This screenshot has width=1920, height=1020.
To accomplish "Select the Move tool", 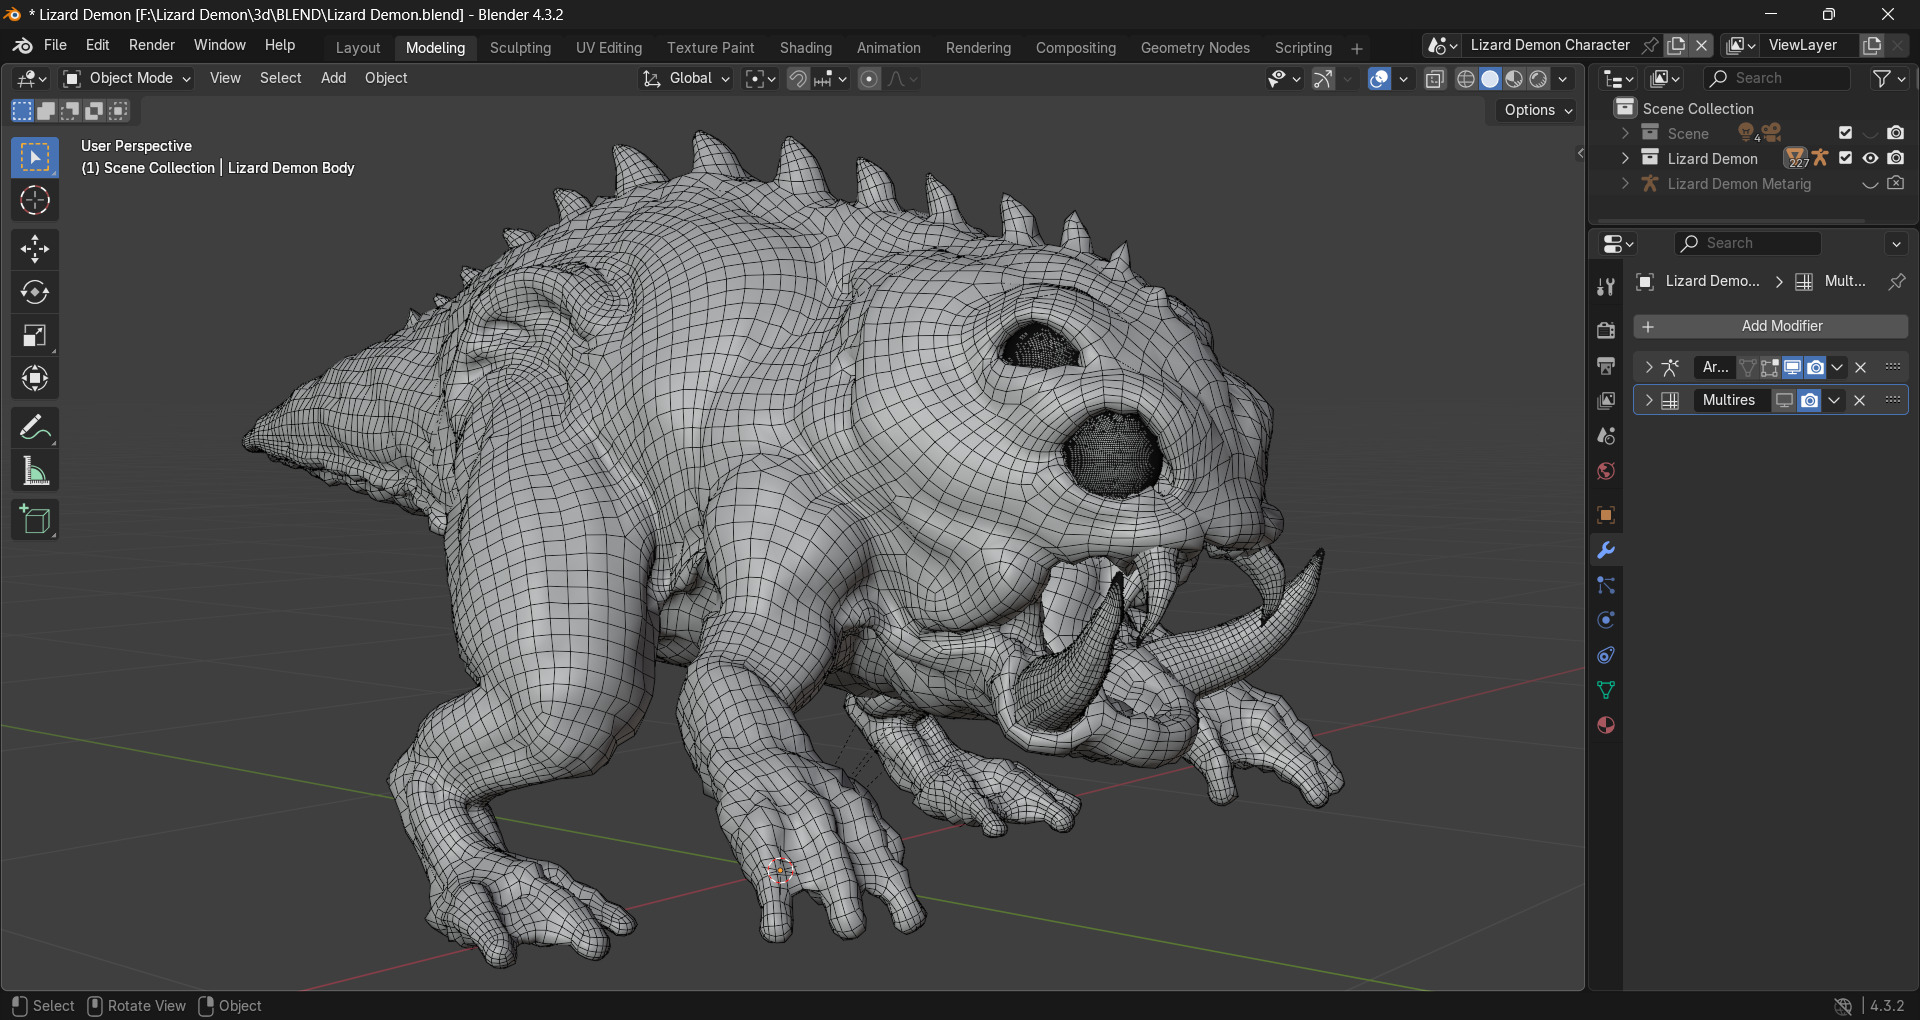I will point(35,249).
